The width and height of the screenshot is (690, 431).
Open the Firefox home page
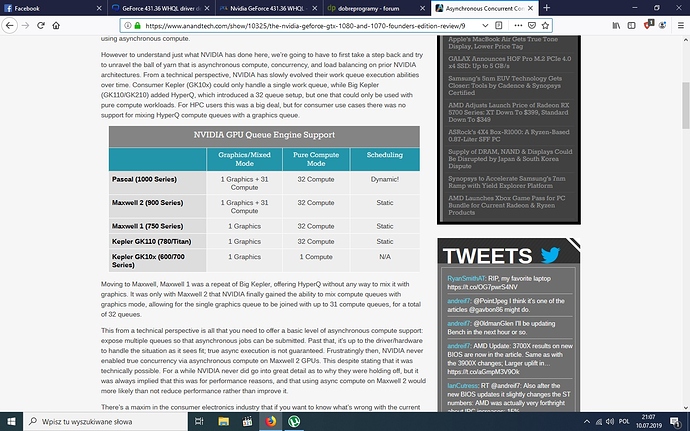coord(56,26)
